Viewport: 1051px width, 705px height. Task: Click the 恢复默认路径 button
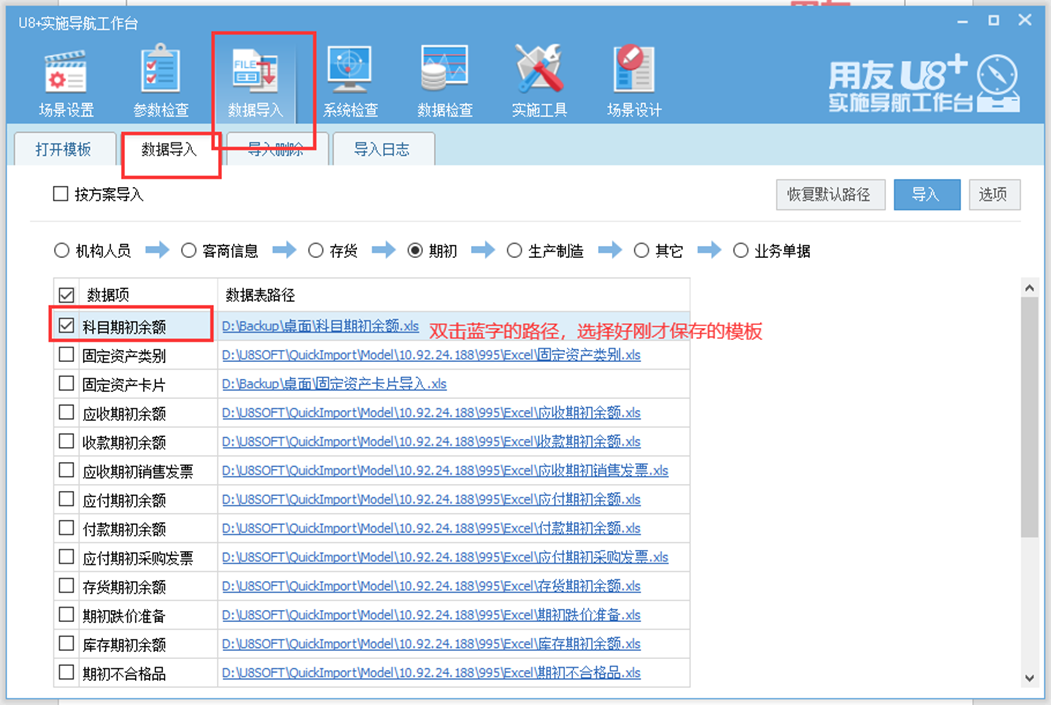click(x=830, y=194)
